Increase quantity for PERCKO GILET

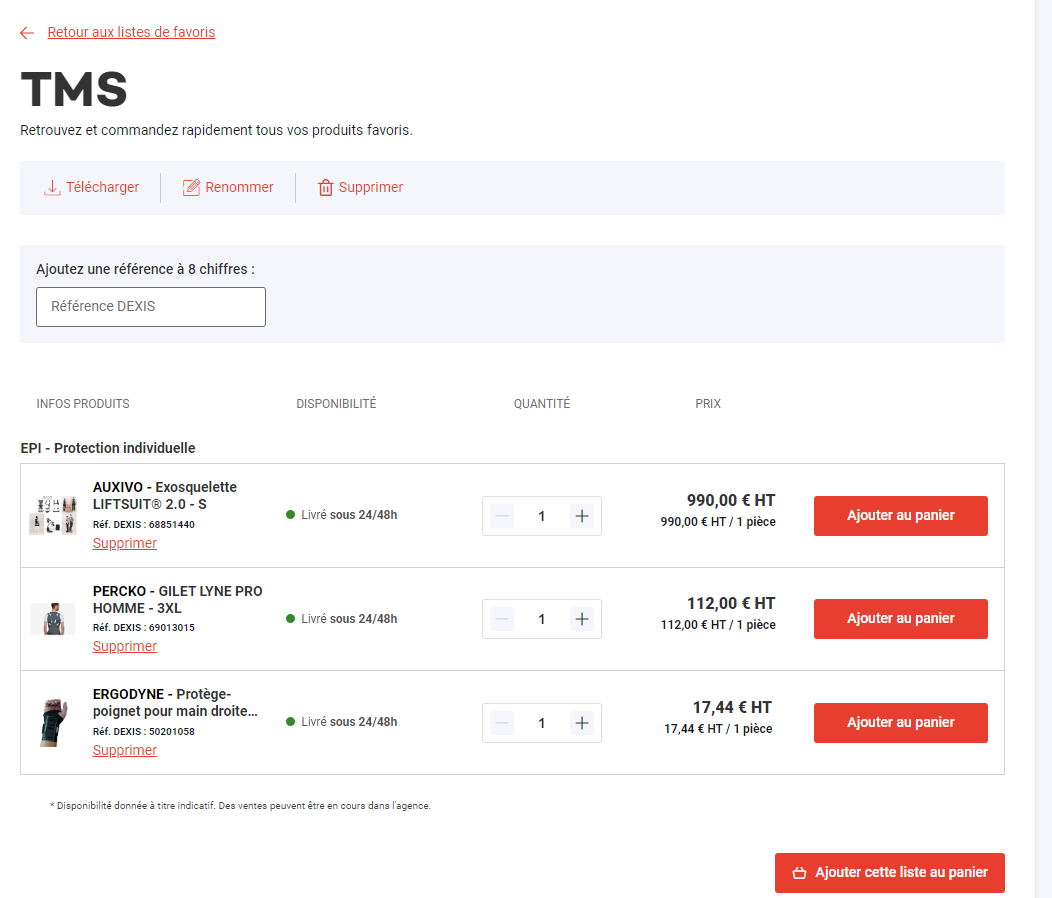pyautogui.click(x=582, y=619)
